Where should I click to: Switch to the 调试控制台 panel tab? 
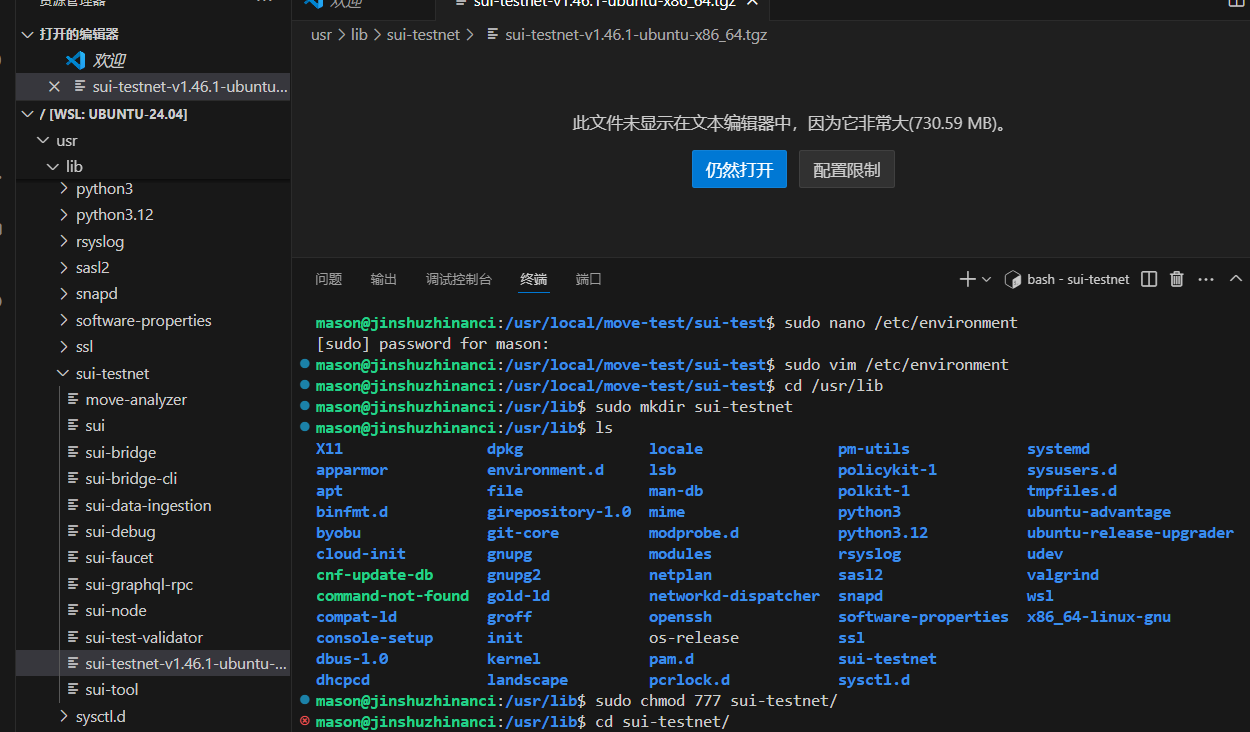pos(458,279)
